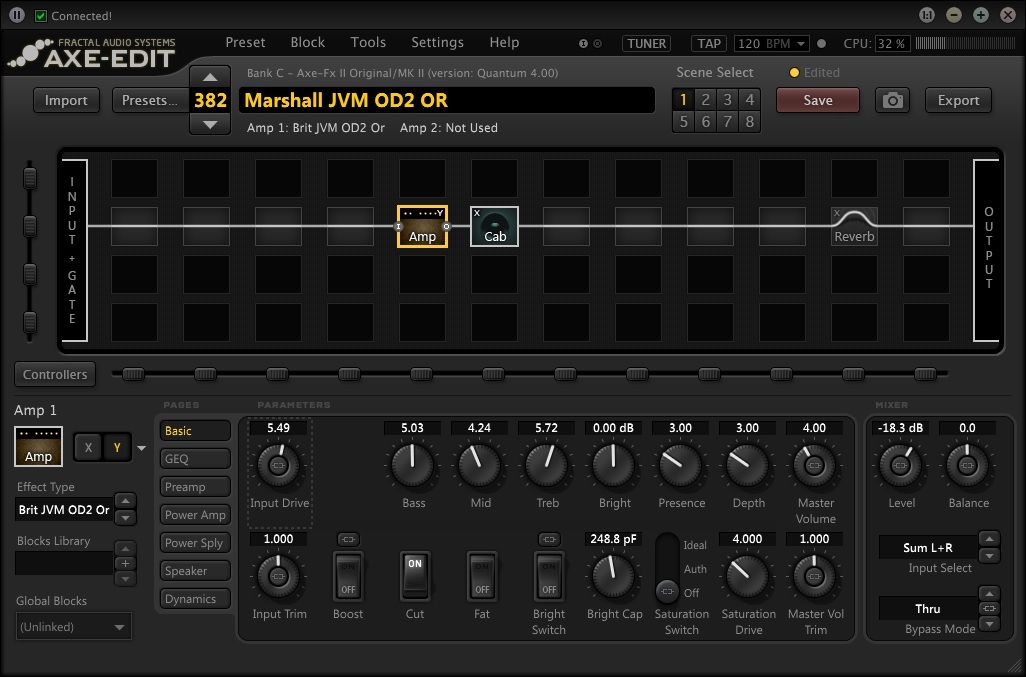Switch Amp to Y state
The width and height of the screenshot is (1026, 678).
click(117, 448)
